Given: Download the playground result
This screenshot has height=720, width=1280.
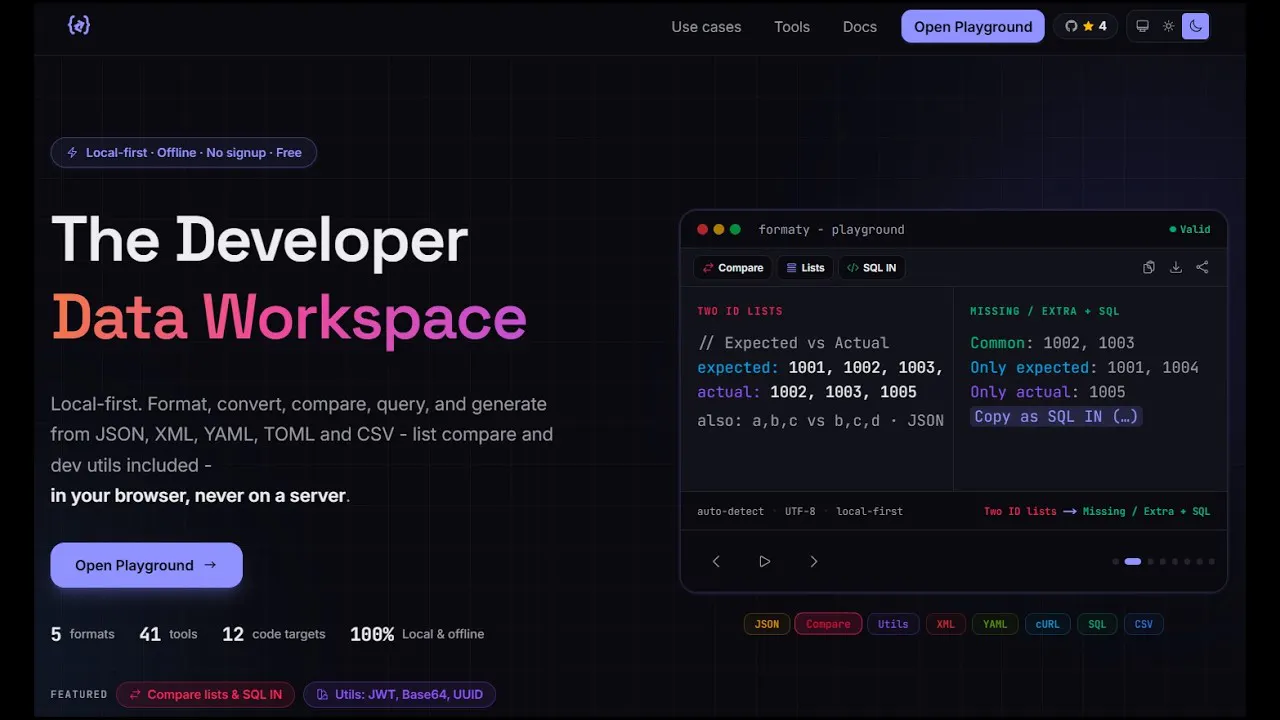Looking at the screenshot, I should click(1176, 267).
